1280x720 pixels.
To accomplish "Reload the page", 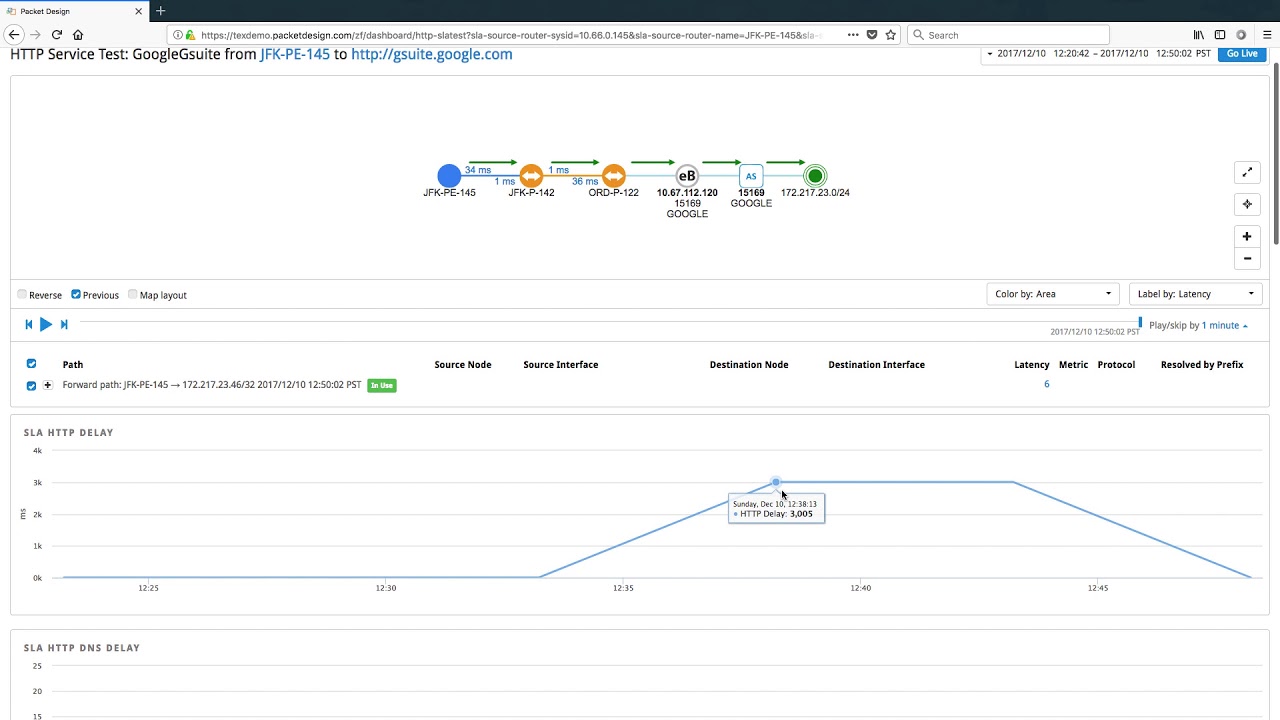I will pyautogui.click(x=57, y=35).
